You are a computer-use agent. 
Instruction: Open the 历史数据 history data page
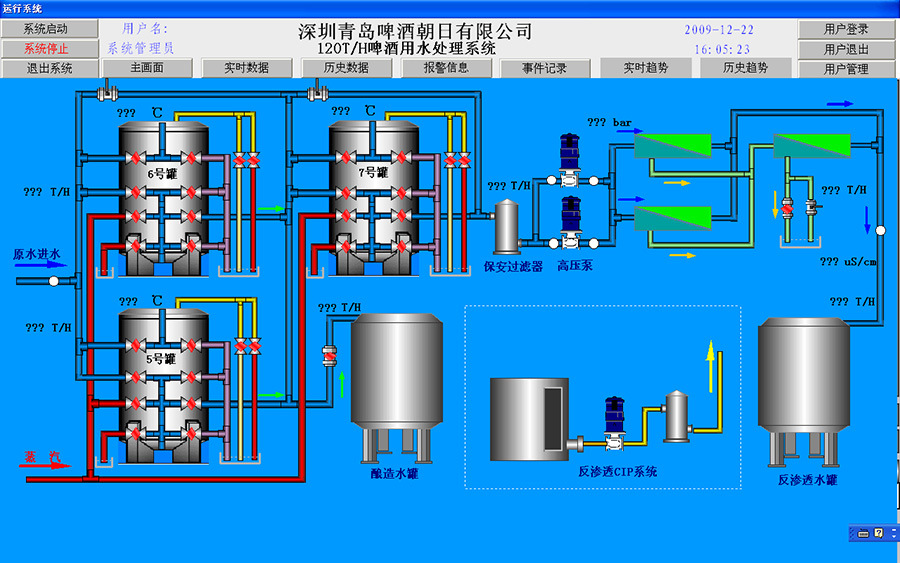pos(346,68)
